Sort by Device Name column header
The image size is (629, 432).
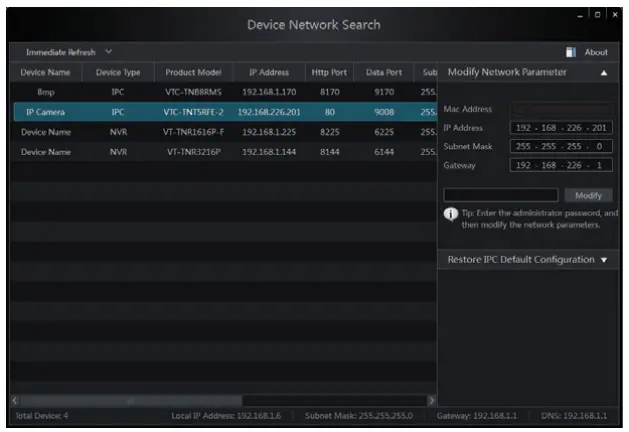(45, 73)
